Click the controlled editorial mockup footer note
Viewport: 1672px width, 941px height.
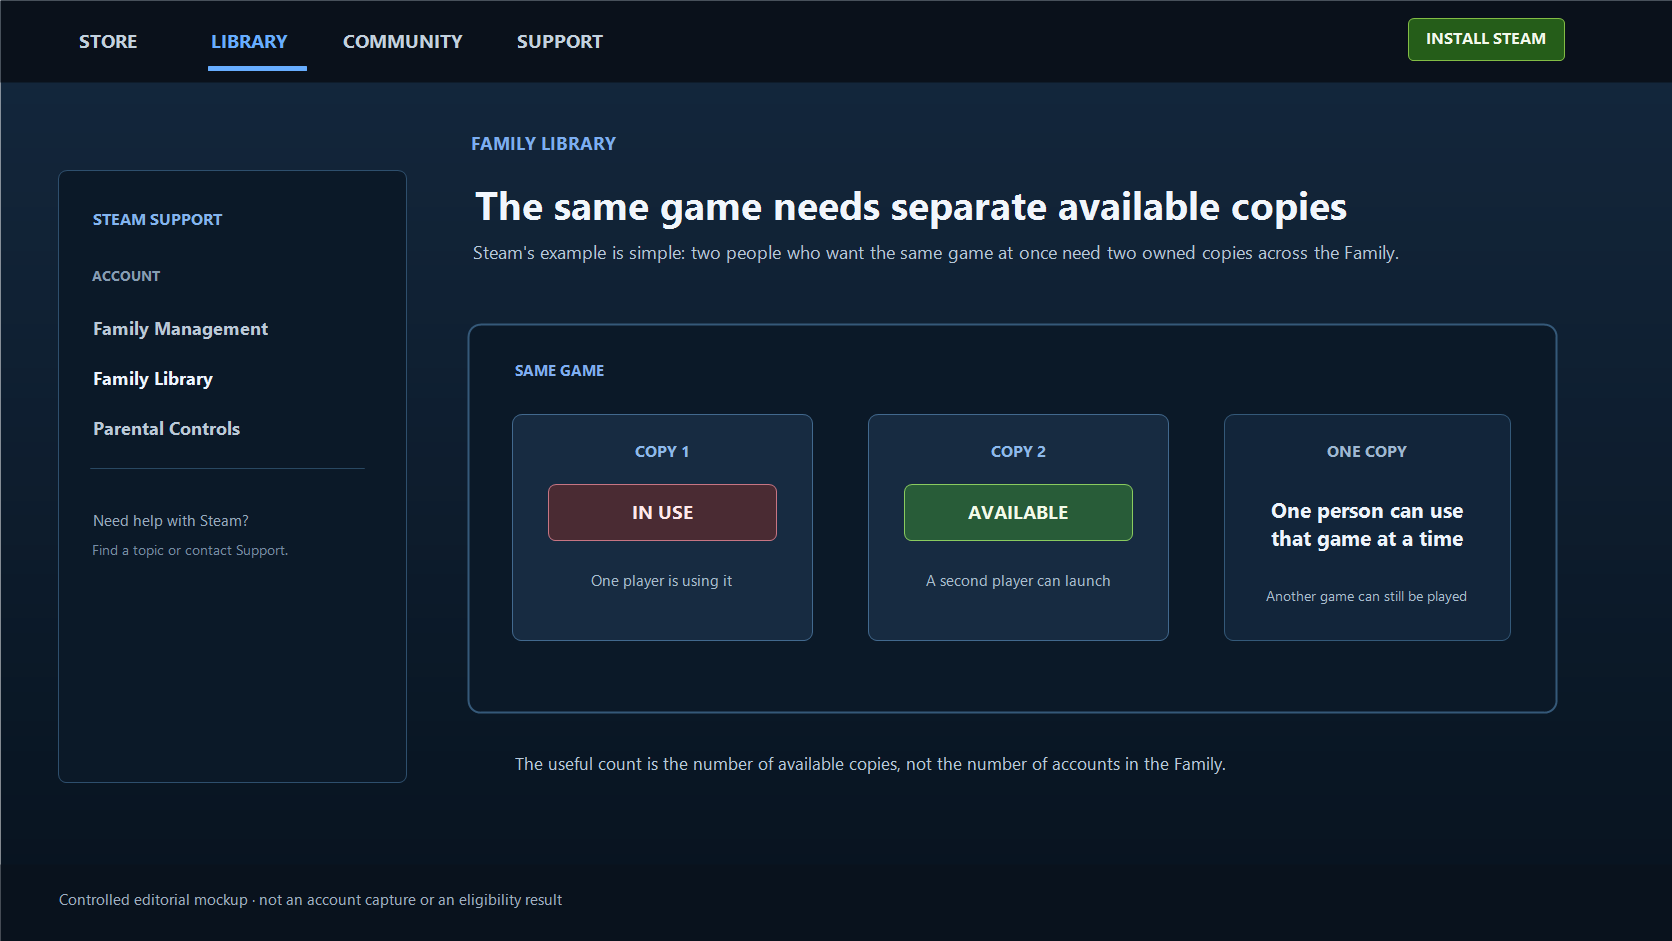coord(310,899)
